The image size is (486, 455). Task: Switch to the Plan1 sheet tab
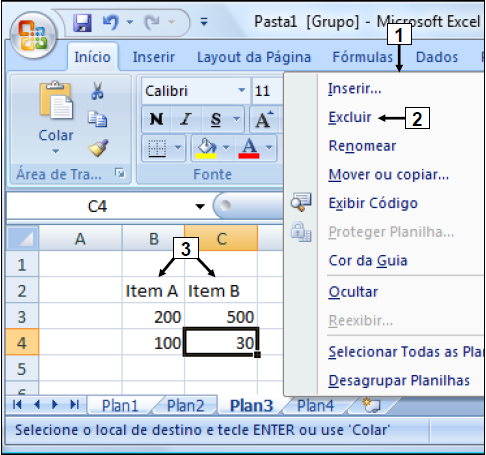[x=120, y=406]
